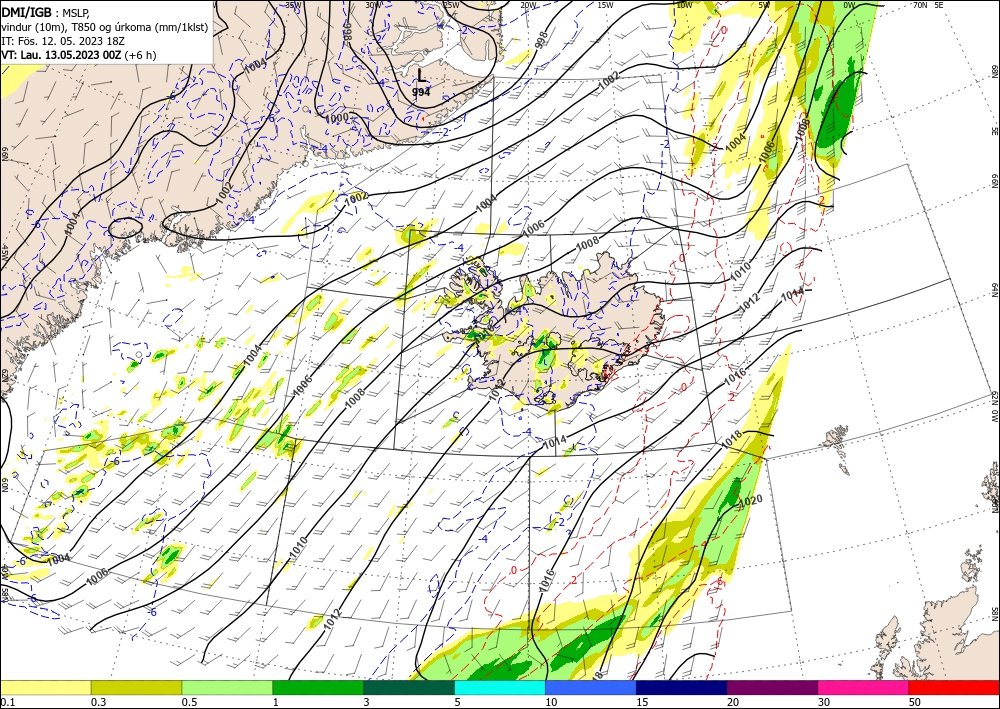The height and width of the screenshot is (709, 1000).
Task: Click the navy 15–20 mm legend segment
Action: point(682,687)
